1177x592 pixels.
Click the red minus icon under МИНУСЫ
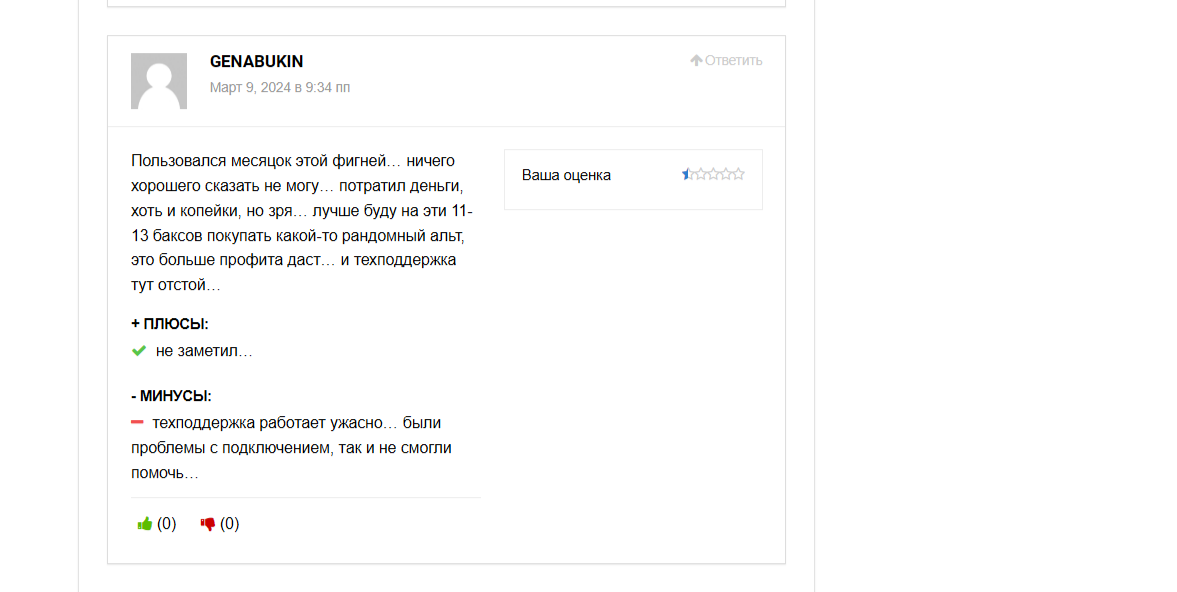pyautogui.click(x=137, y=422)
